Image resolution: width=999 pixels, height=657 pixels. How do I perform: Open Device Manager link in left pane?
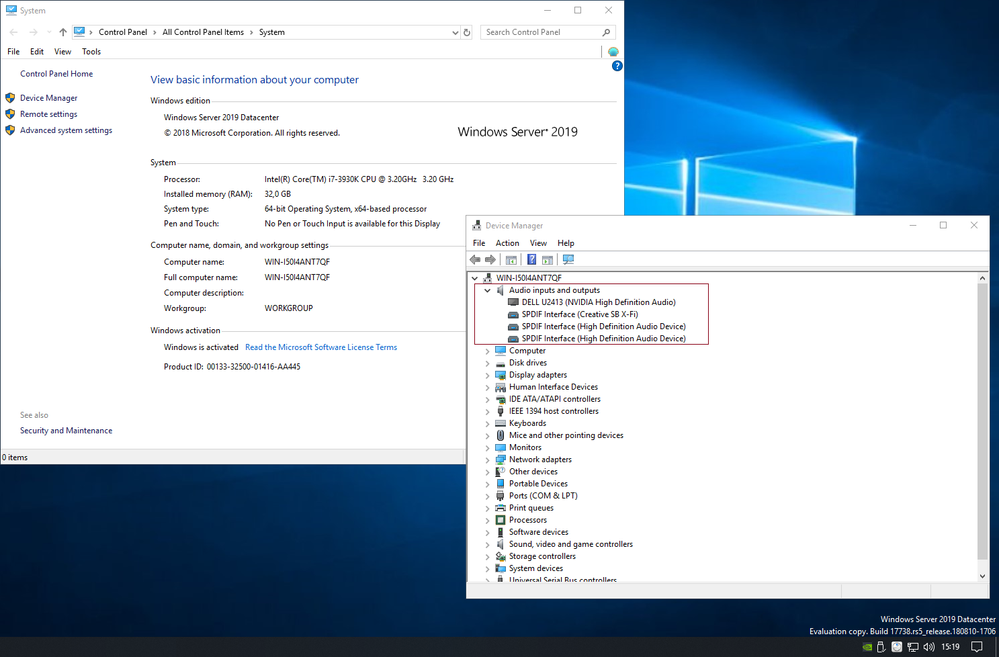(48, 98)
